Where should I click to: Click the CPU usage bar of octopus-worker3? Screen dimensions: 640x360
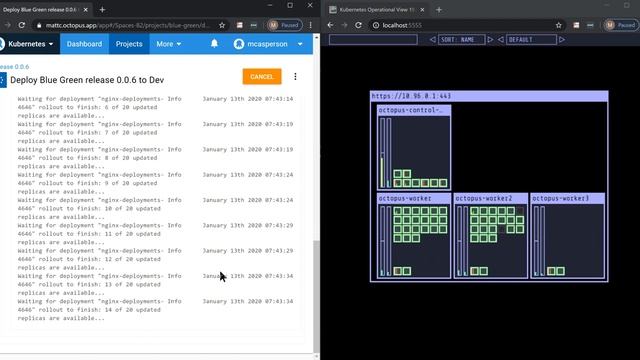536,241
